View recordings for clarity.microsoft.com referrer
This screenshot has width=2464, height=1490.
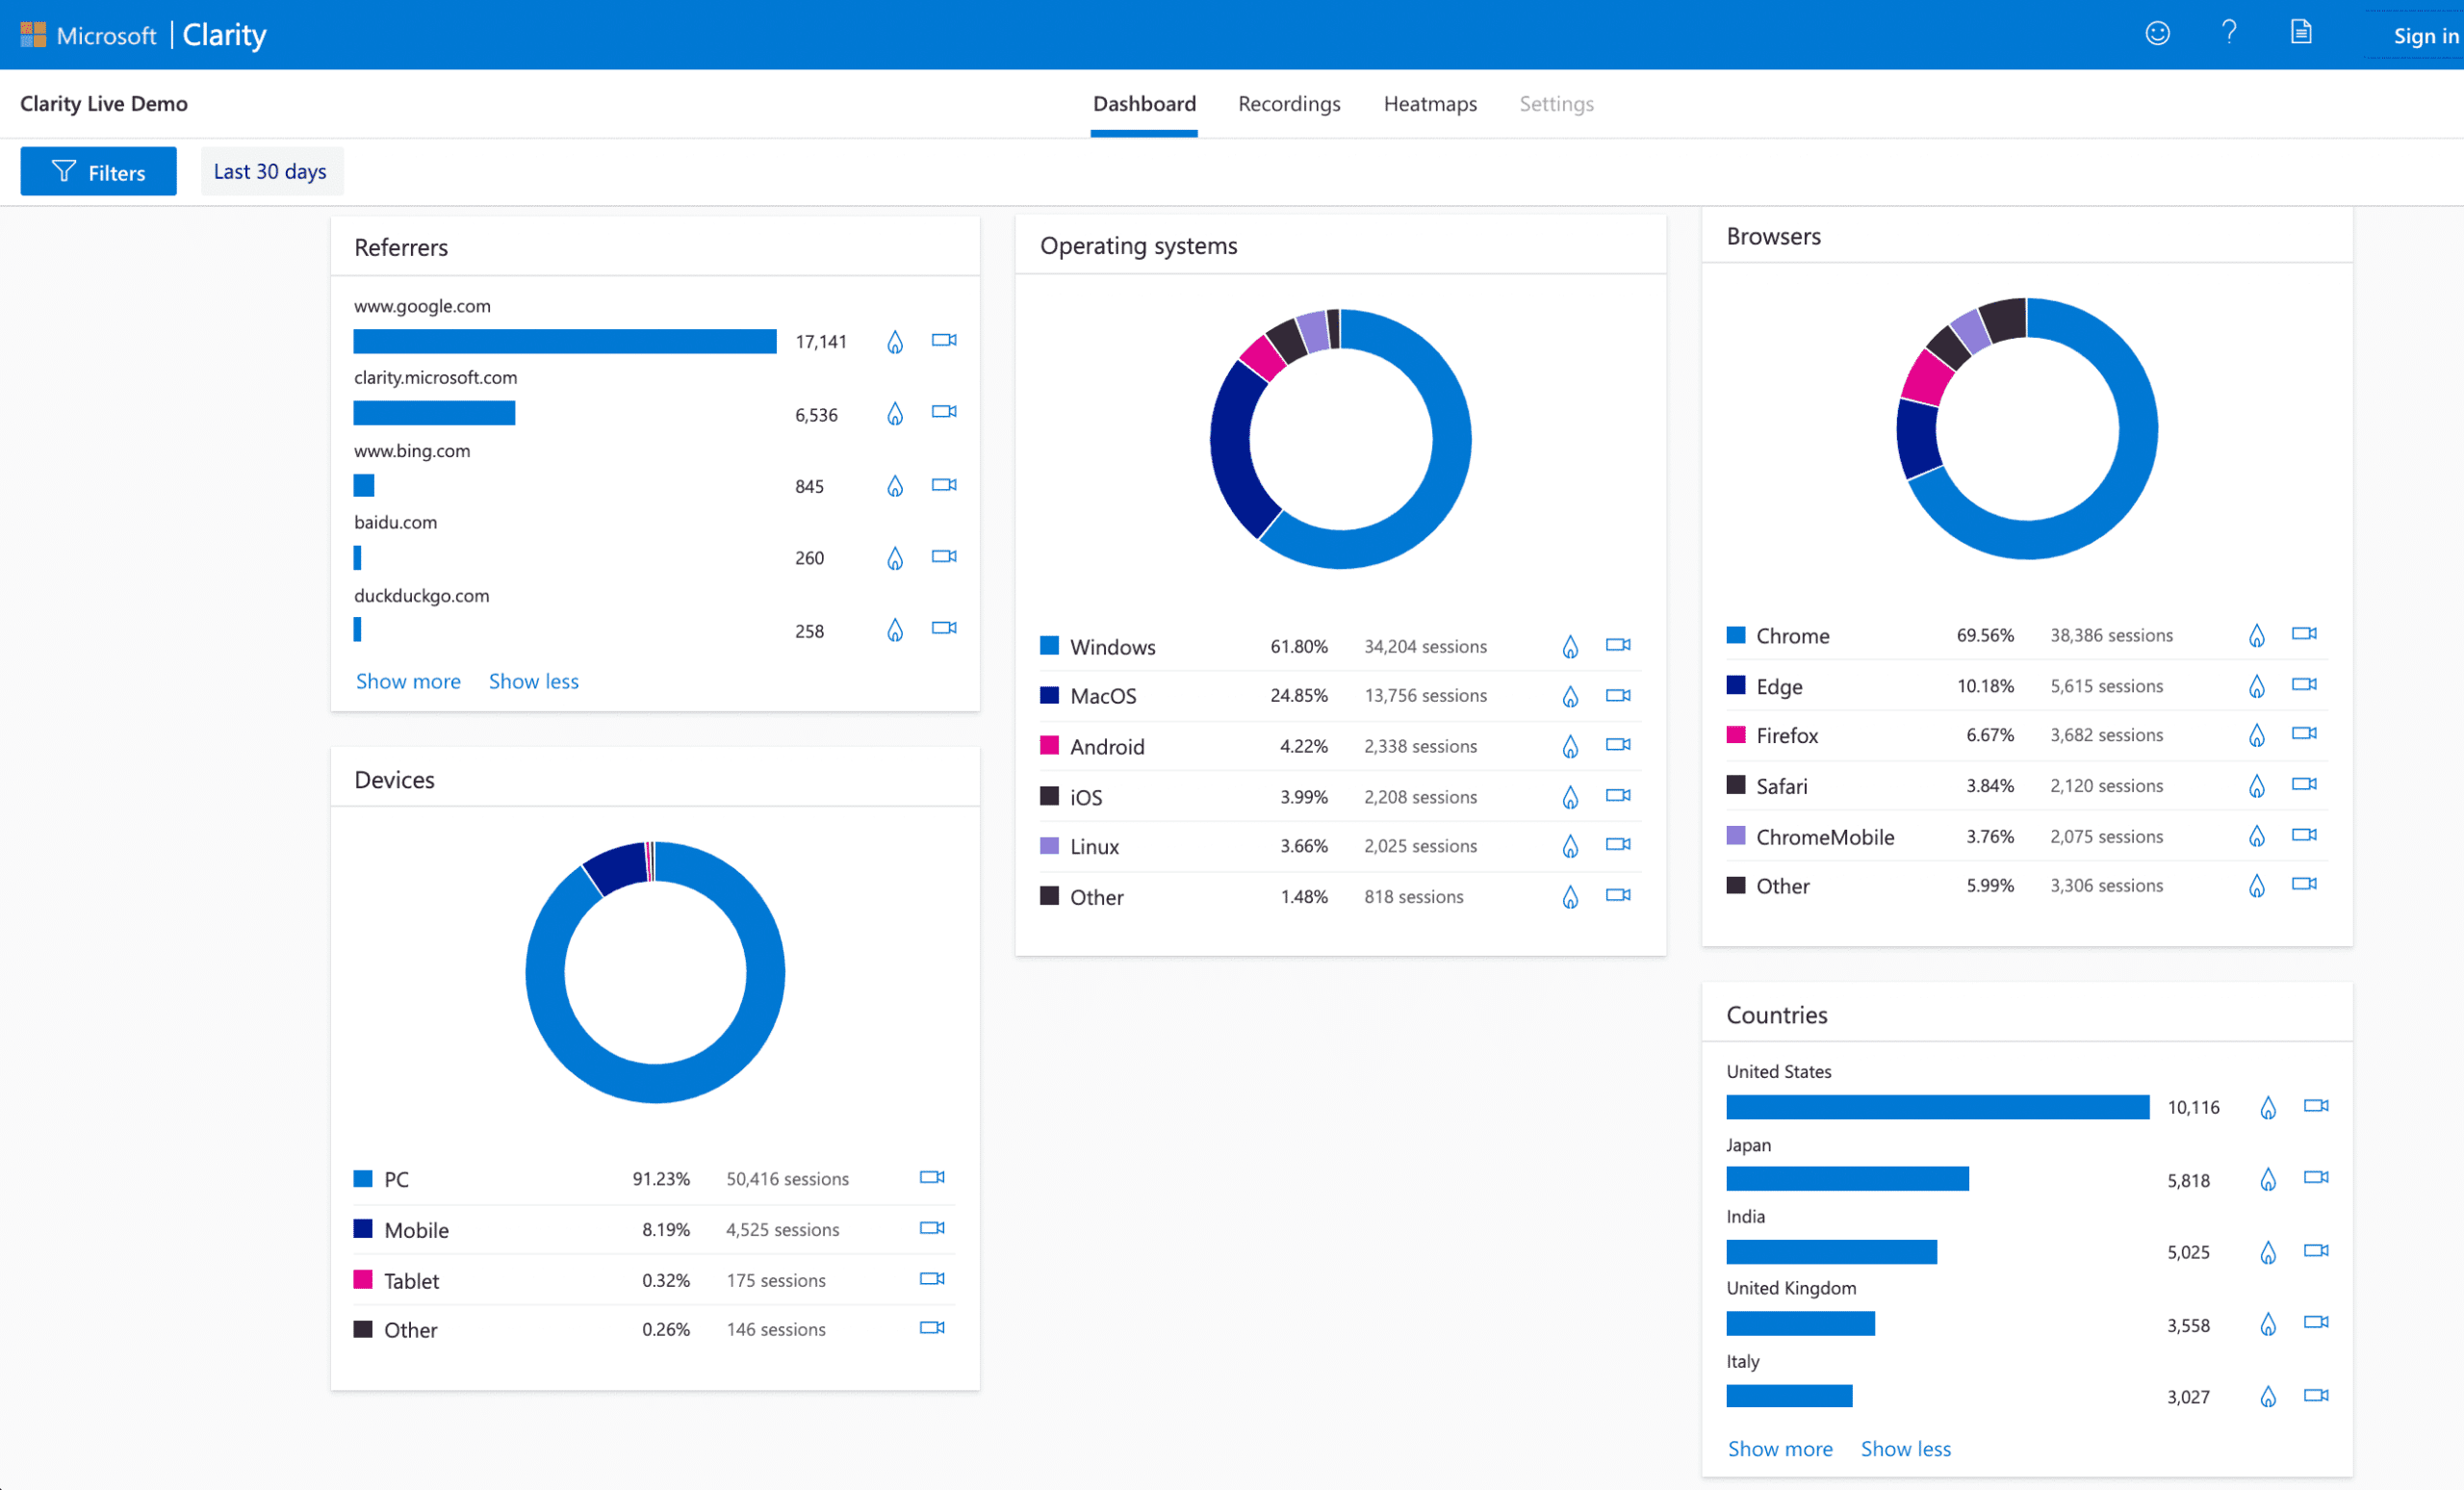(944, 412)
